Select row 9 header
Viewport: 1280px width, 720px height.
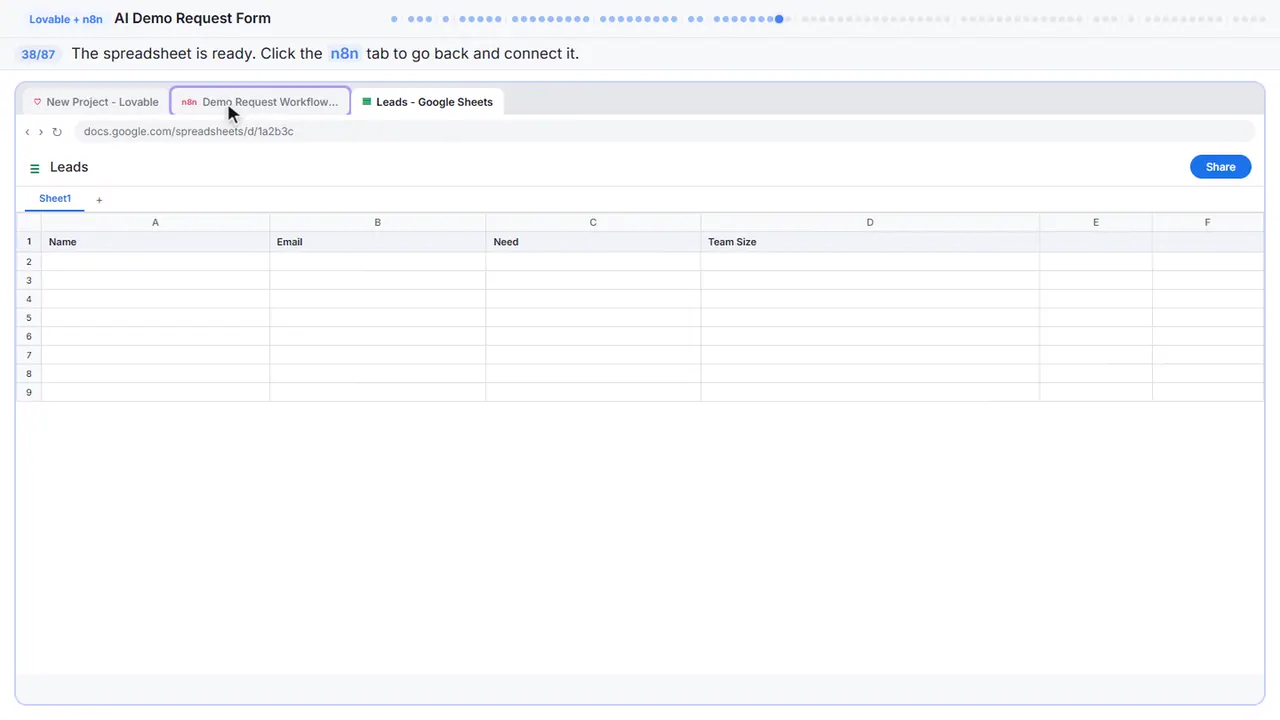(x=29, y=392)
